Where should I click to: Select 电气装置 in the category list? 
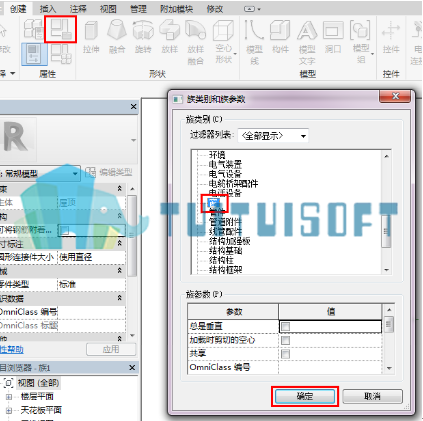(x=225, y=164)
